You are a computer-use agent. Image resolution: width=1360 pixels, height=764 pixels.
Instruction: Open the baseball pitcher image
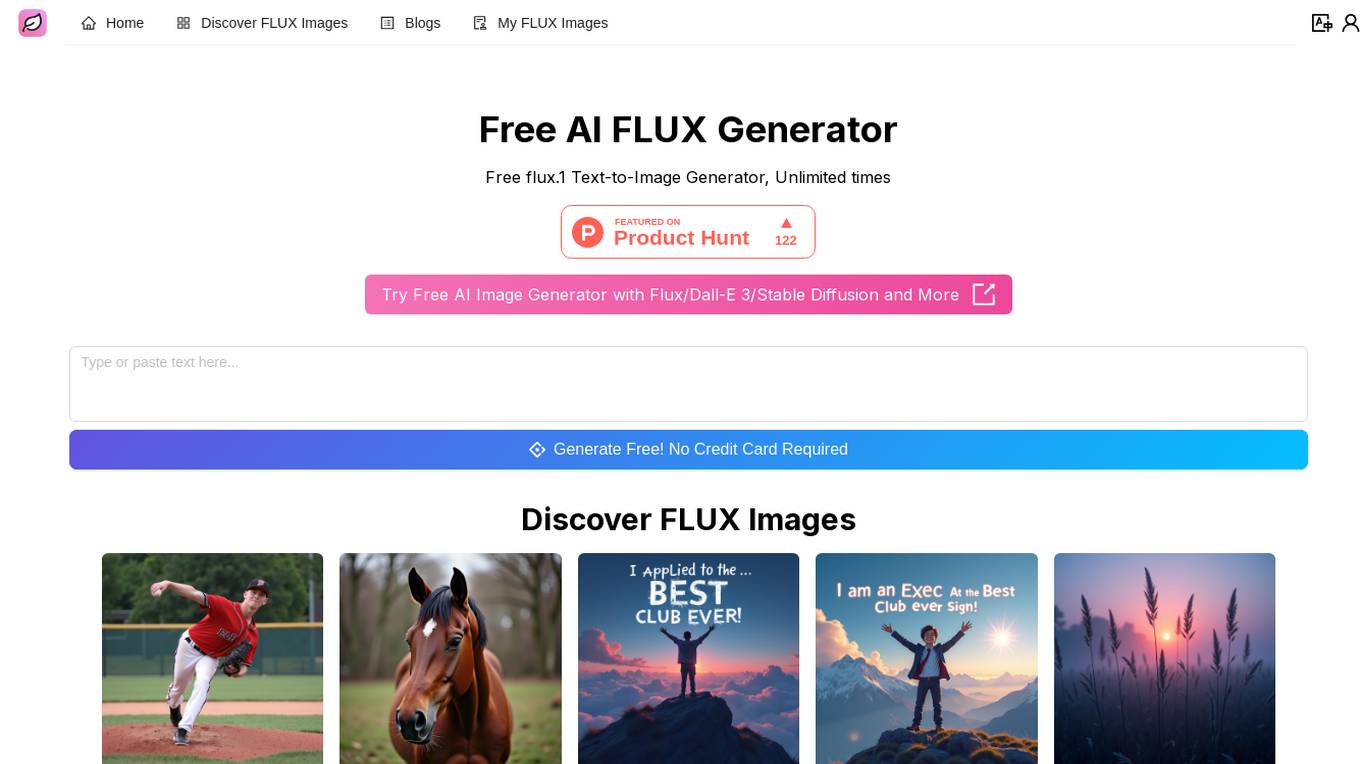(x=212, y=658)
